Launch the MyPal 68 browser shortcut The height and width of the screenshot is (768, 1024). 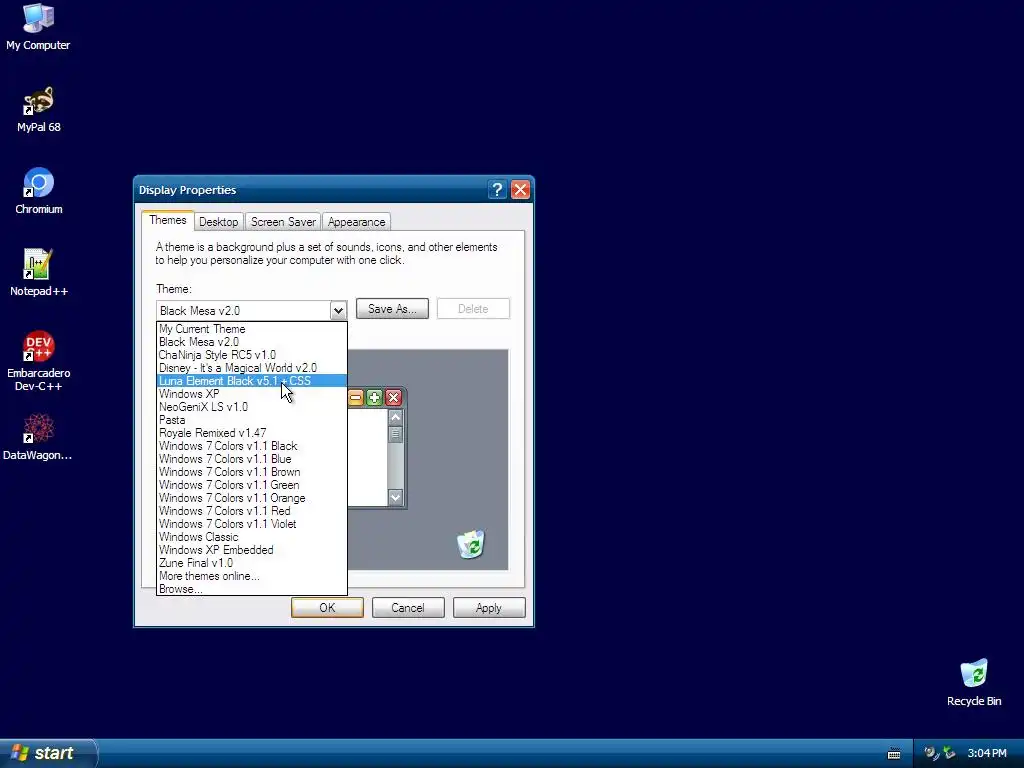coord(39,109)
